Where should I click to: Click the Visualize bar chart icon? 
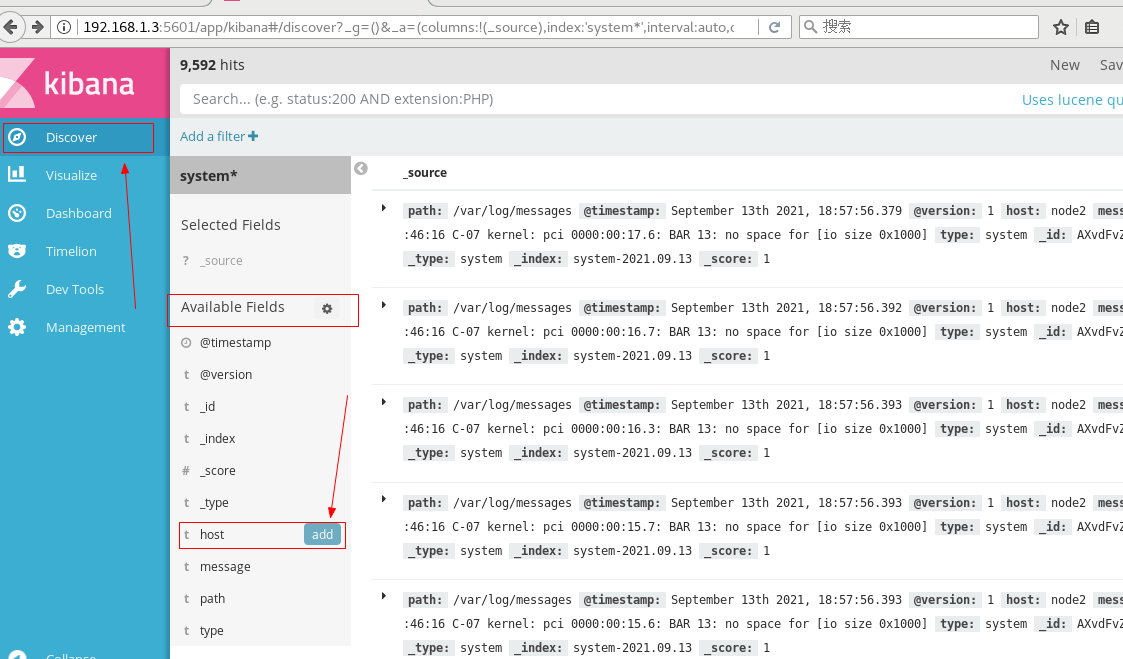click(x=17, y=175)
